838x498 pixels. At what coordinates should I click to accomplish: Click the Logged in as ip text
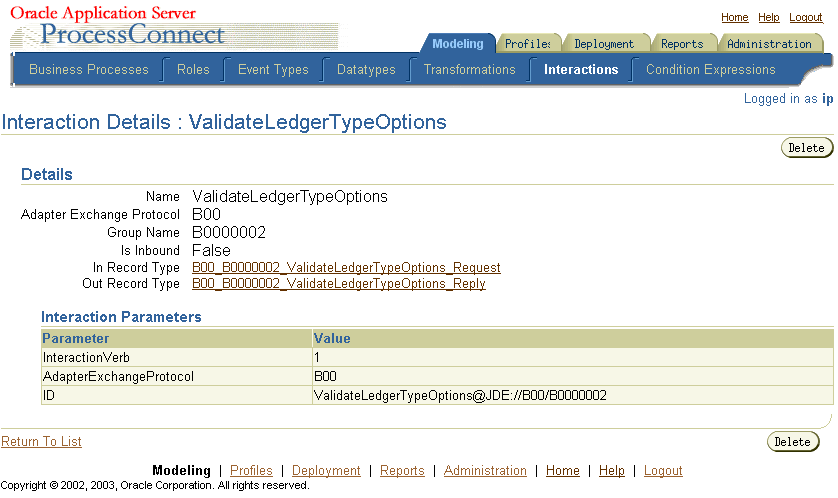click(788, 99)
